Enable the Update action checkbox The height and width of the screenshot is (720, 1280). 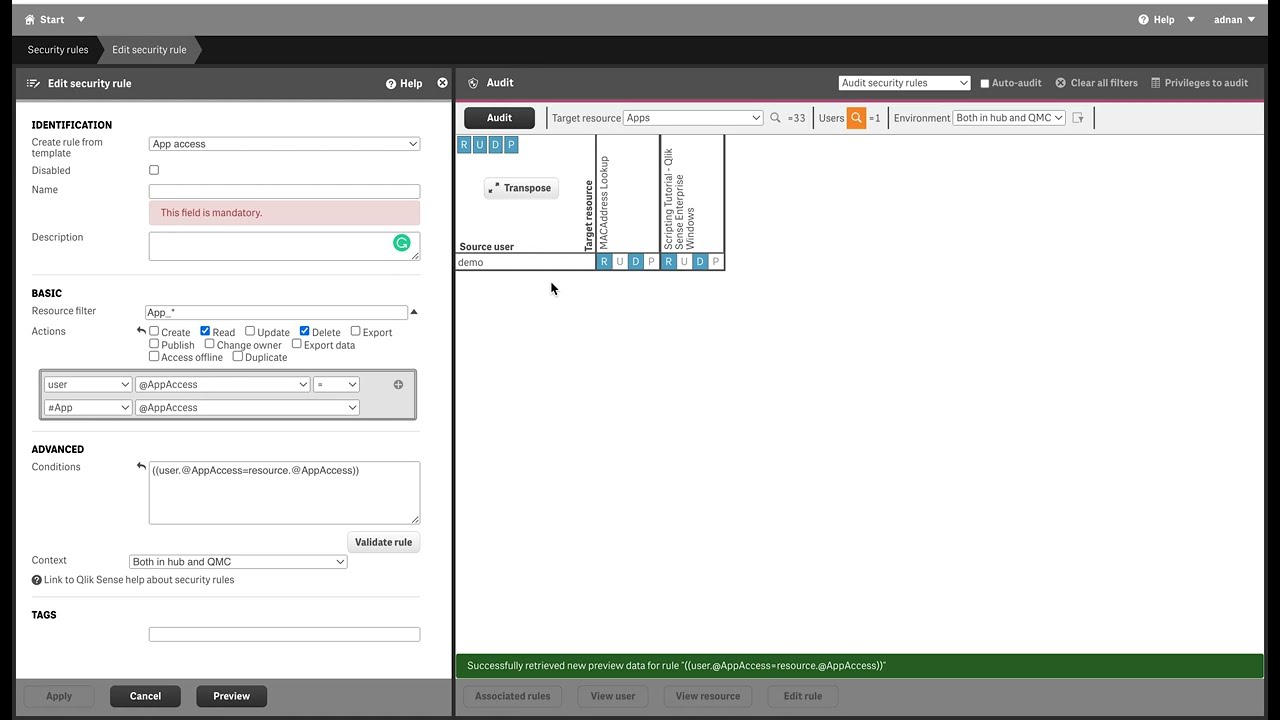tap(250, 331)
